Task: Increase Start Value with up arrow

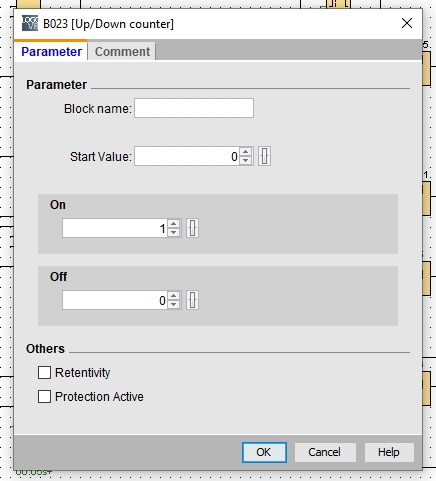Action: (x=246, y=152)
